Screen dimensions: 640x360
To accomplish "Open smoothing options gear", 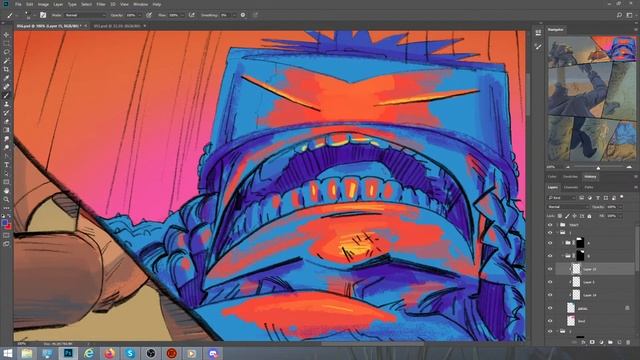I will pos(243,15).
